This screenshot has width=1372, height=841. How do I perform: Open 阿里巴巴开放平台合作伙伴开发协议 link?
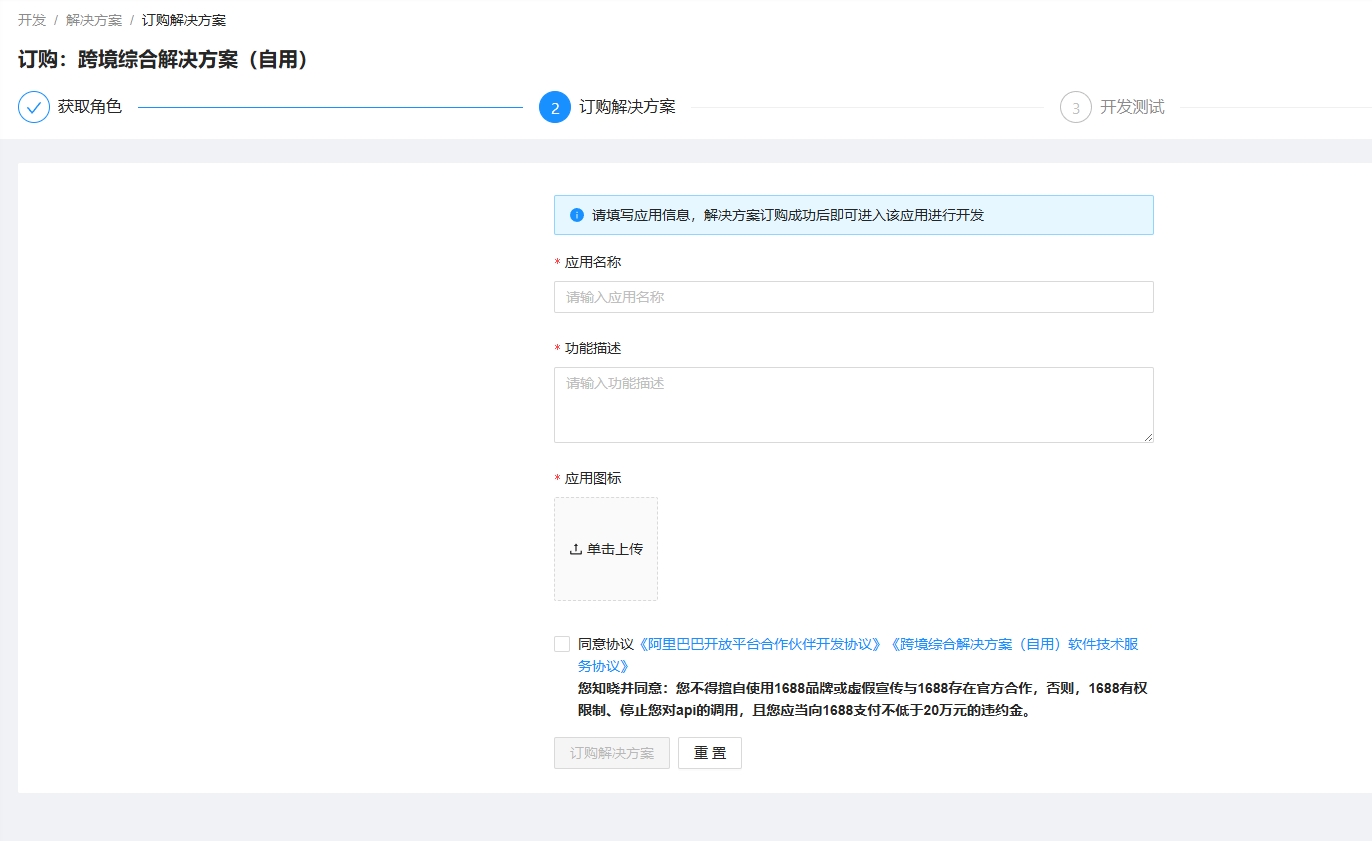[762, 644]
